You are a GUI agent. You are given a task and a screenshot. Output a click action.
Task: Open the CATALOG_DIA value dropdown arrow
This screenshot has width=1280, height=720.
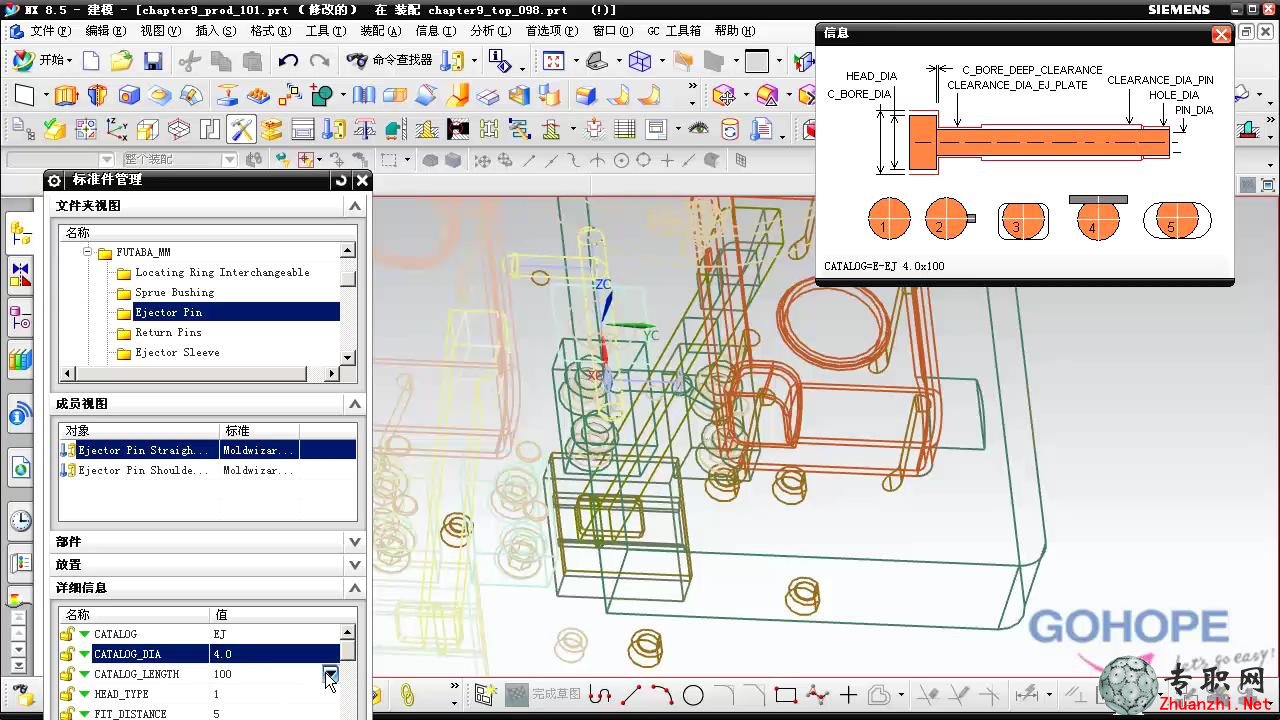tap(331, 675)
